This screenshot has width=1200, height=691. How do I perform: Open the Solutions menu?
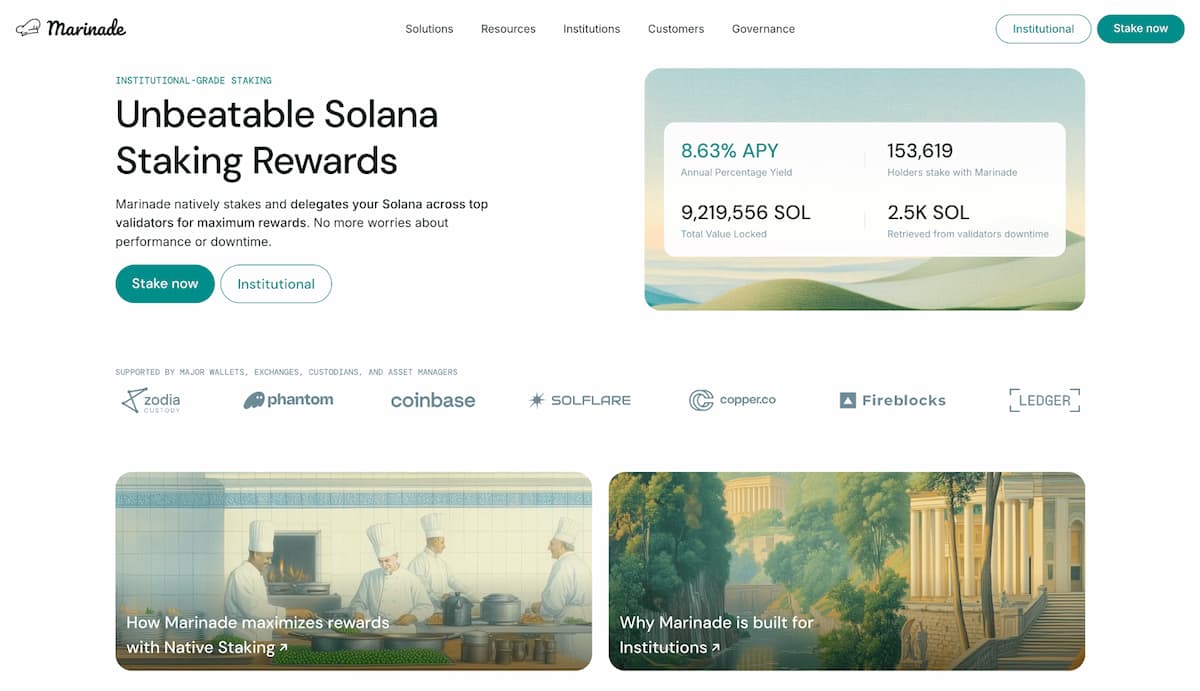pyautogui.click(x=429, y=29)
